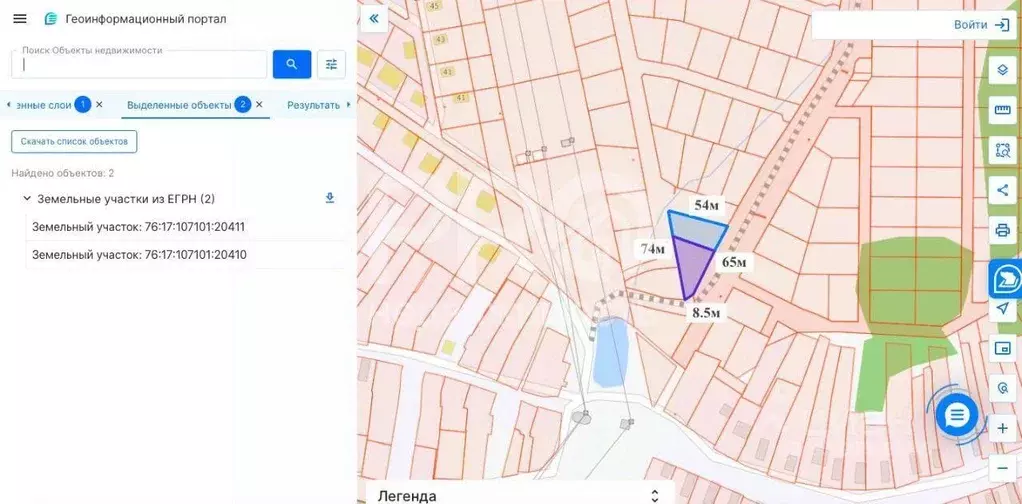
Task: Go to my location
Action: (x=1002, y=310)
